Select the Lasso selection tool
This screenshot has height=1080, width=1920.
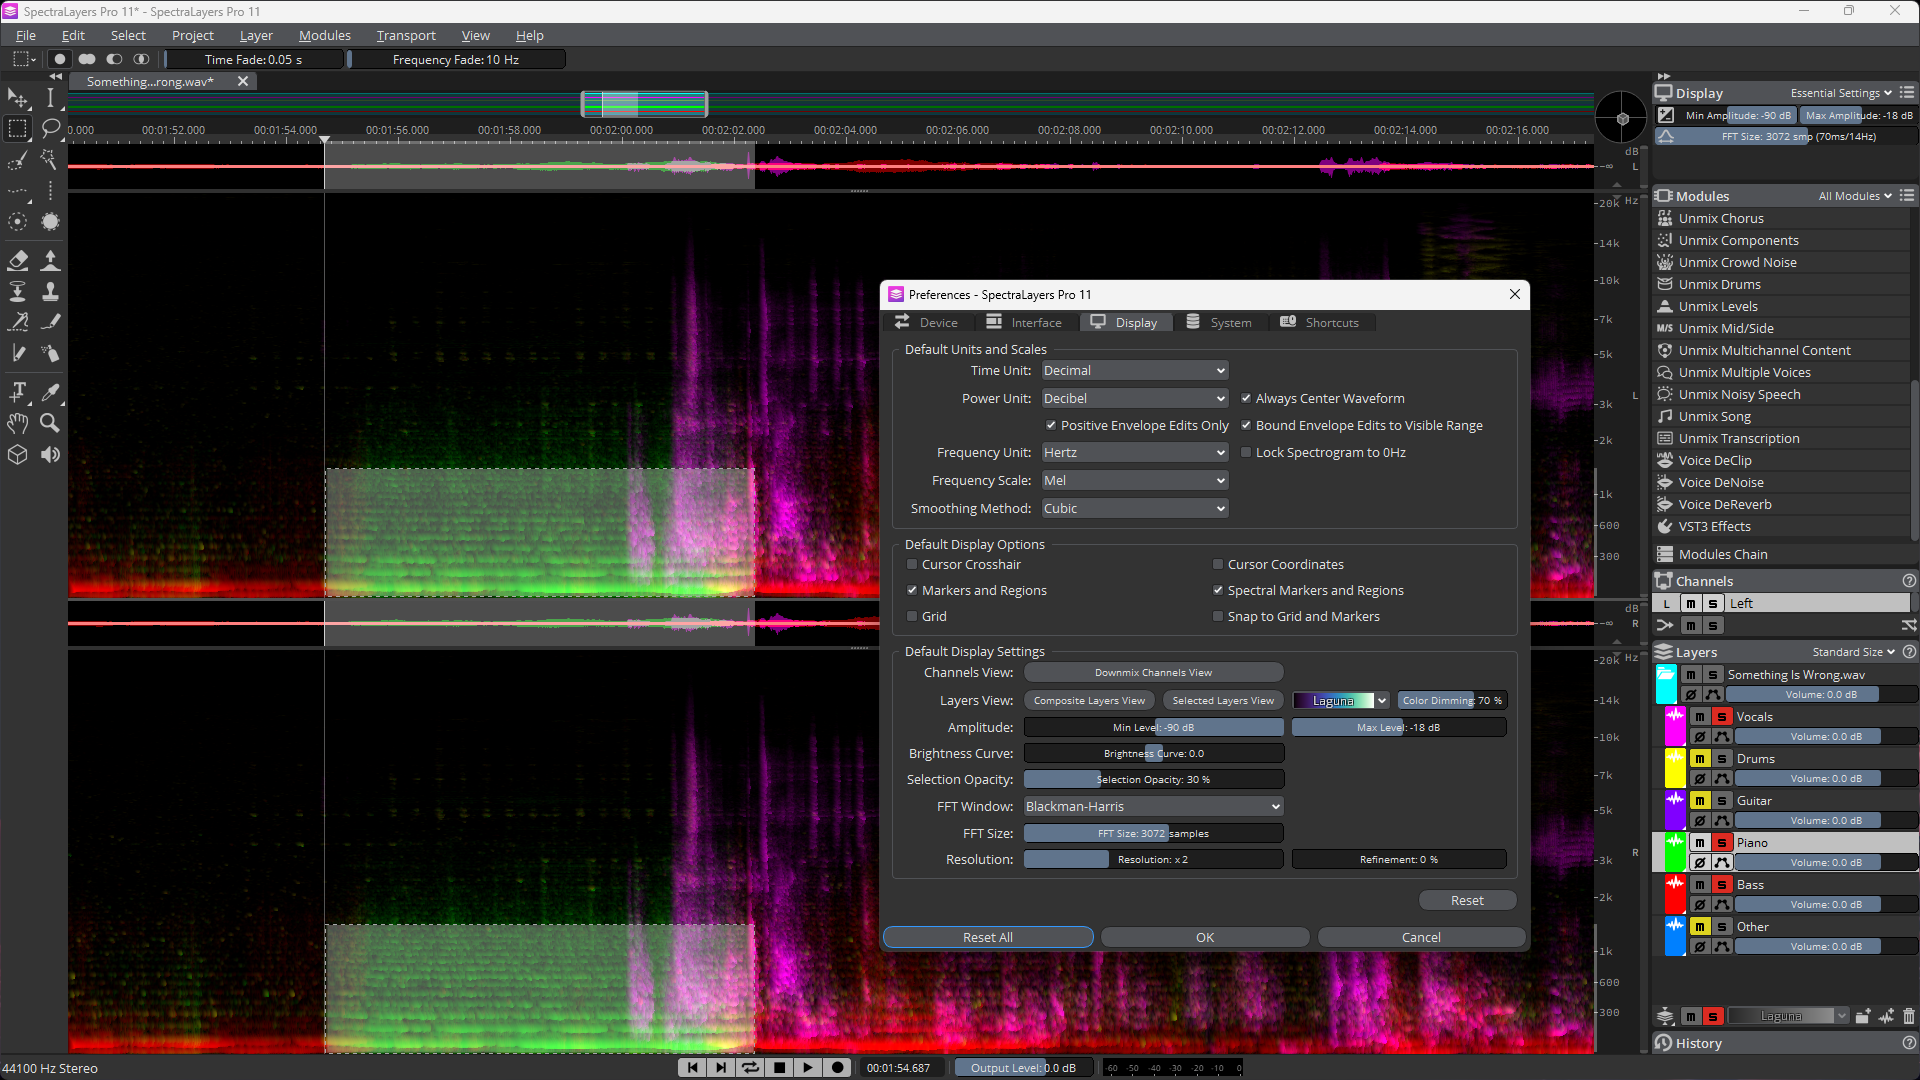(x=50, y=128)
